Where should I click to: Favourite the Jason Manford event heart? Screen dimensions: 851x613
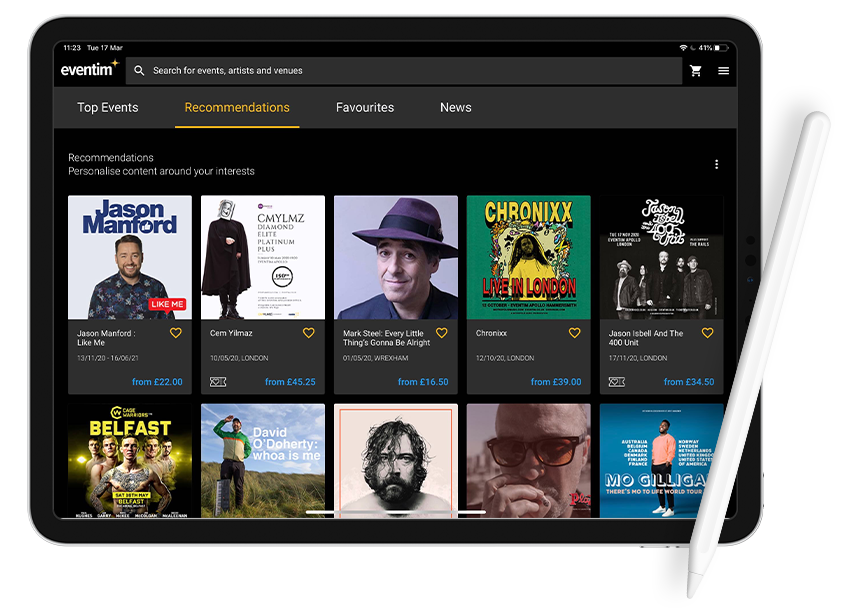click(x=176, y=333)
